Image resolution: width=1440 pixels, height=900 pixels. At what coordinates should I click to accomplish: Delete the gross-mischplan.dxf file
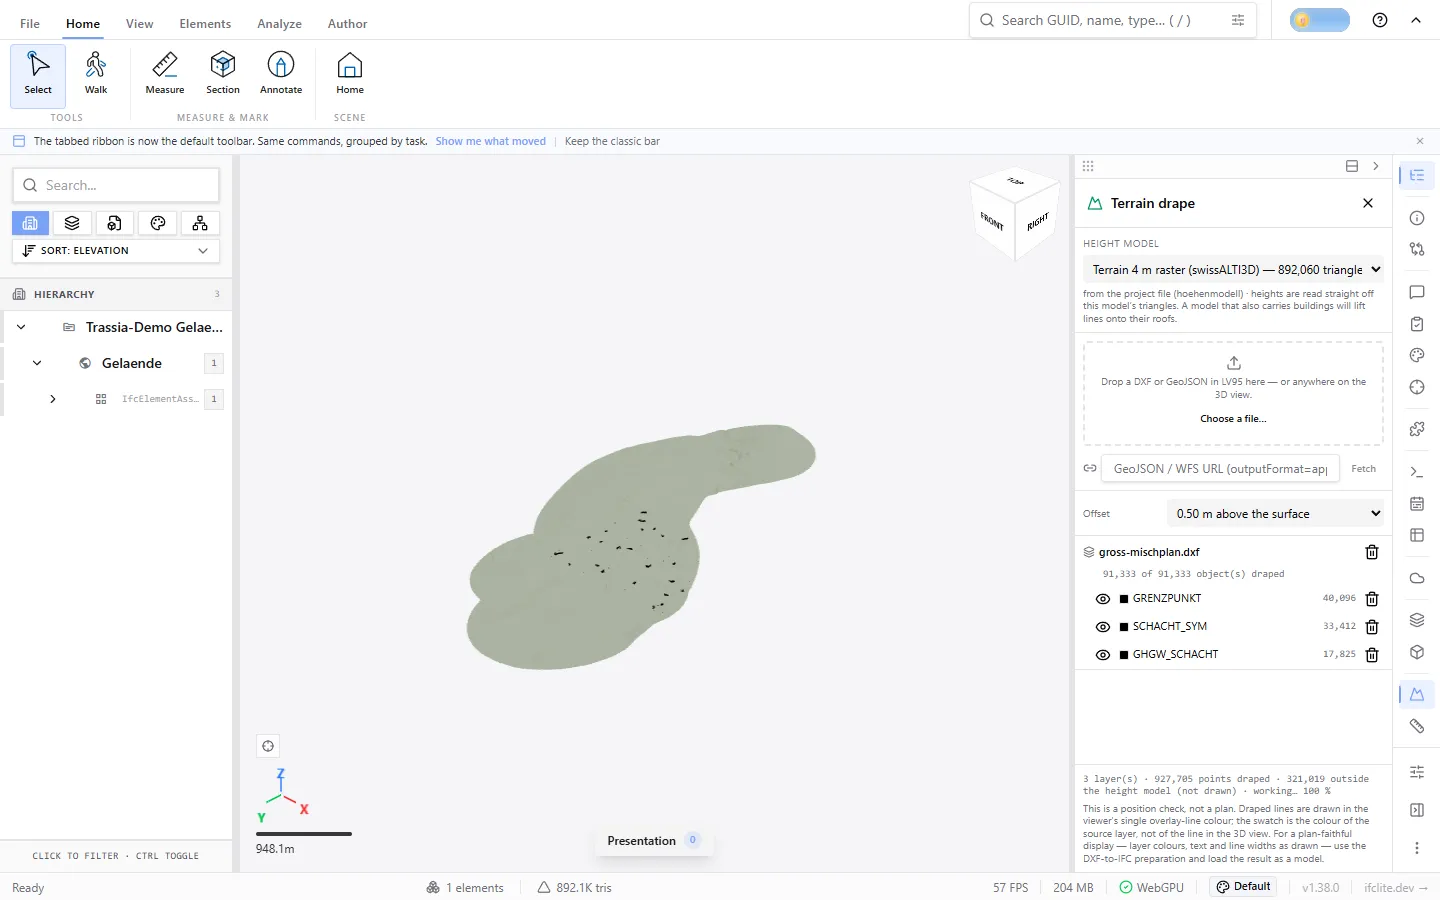[x=1372, y=552]
